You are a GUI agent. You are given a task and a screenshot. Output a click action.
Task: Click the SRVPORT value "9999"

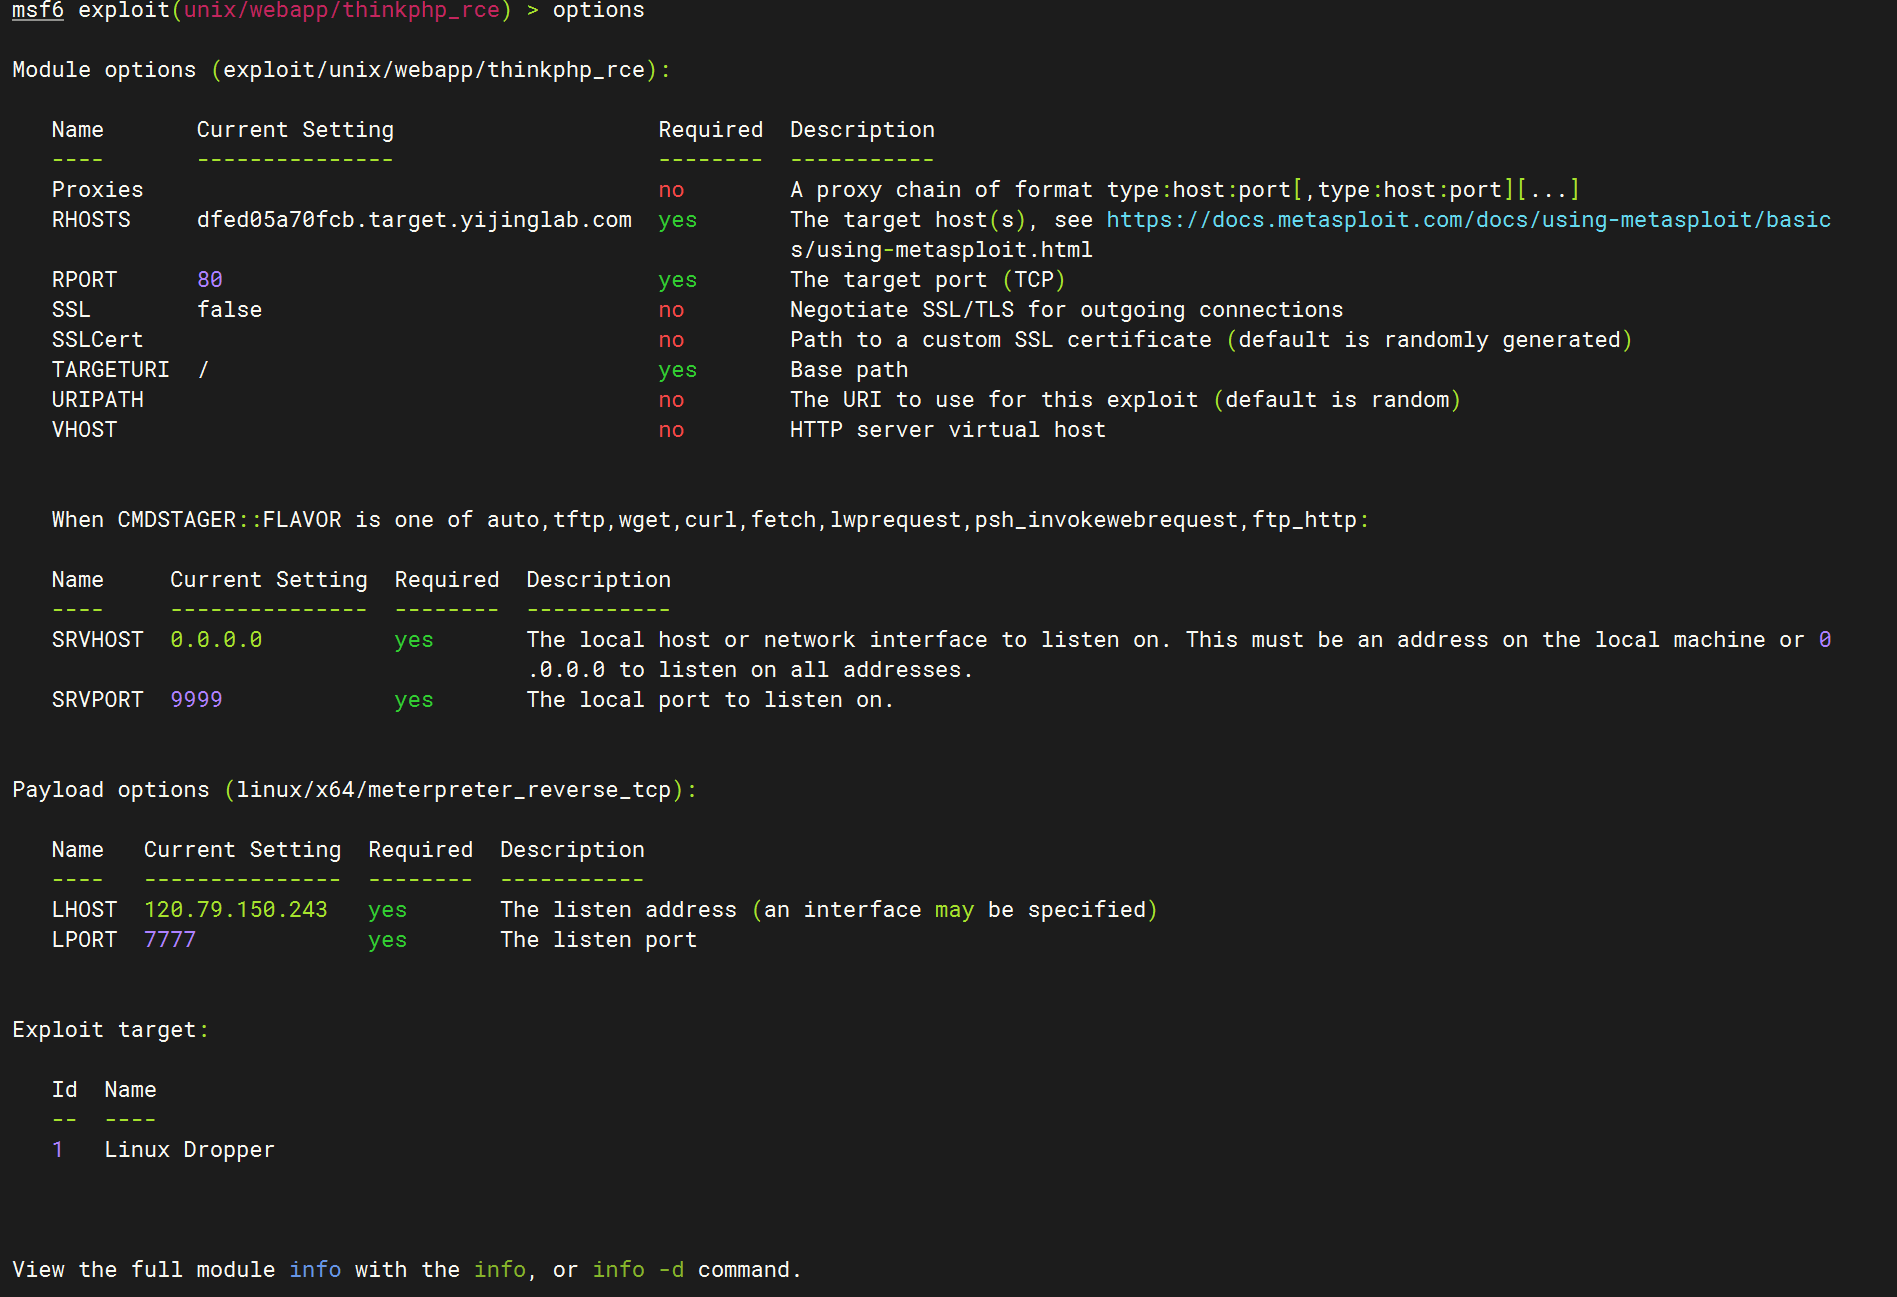[196, 700]
